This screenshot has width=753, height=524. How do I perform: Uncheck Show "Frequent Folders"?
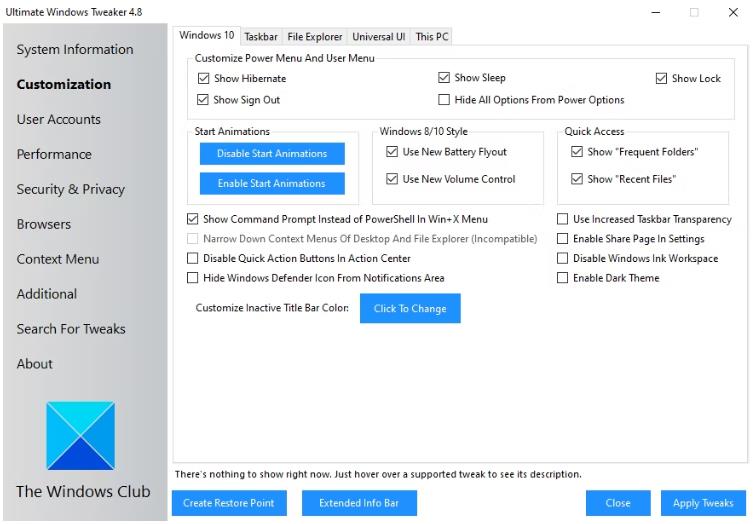577,152
